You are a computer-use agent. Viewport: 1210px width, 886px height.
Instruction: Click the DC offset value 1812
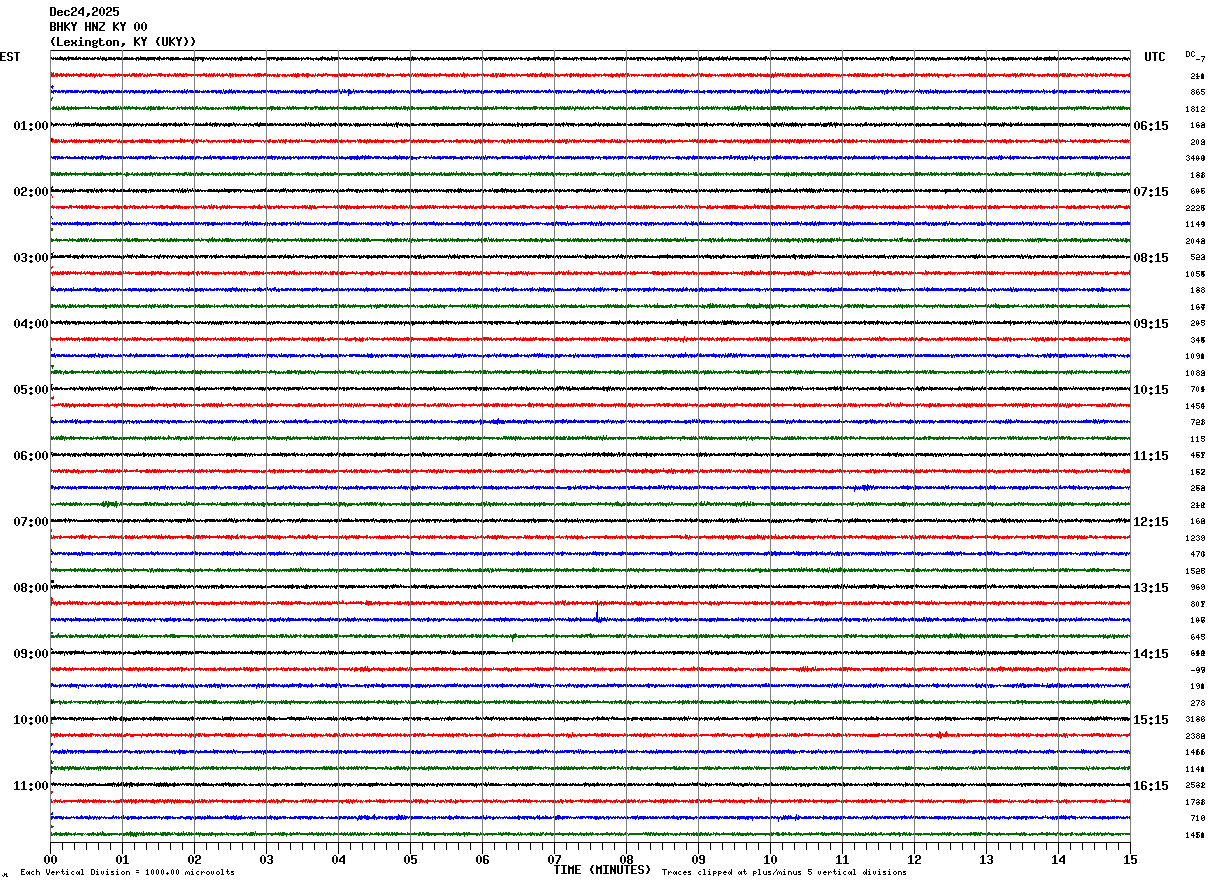pyautogui.click(x=1195, y=109)
